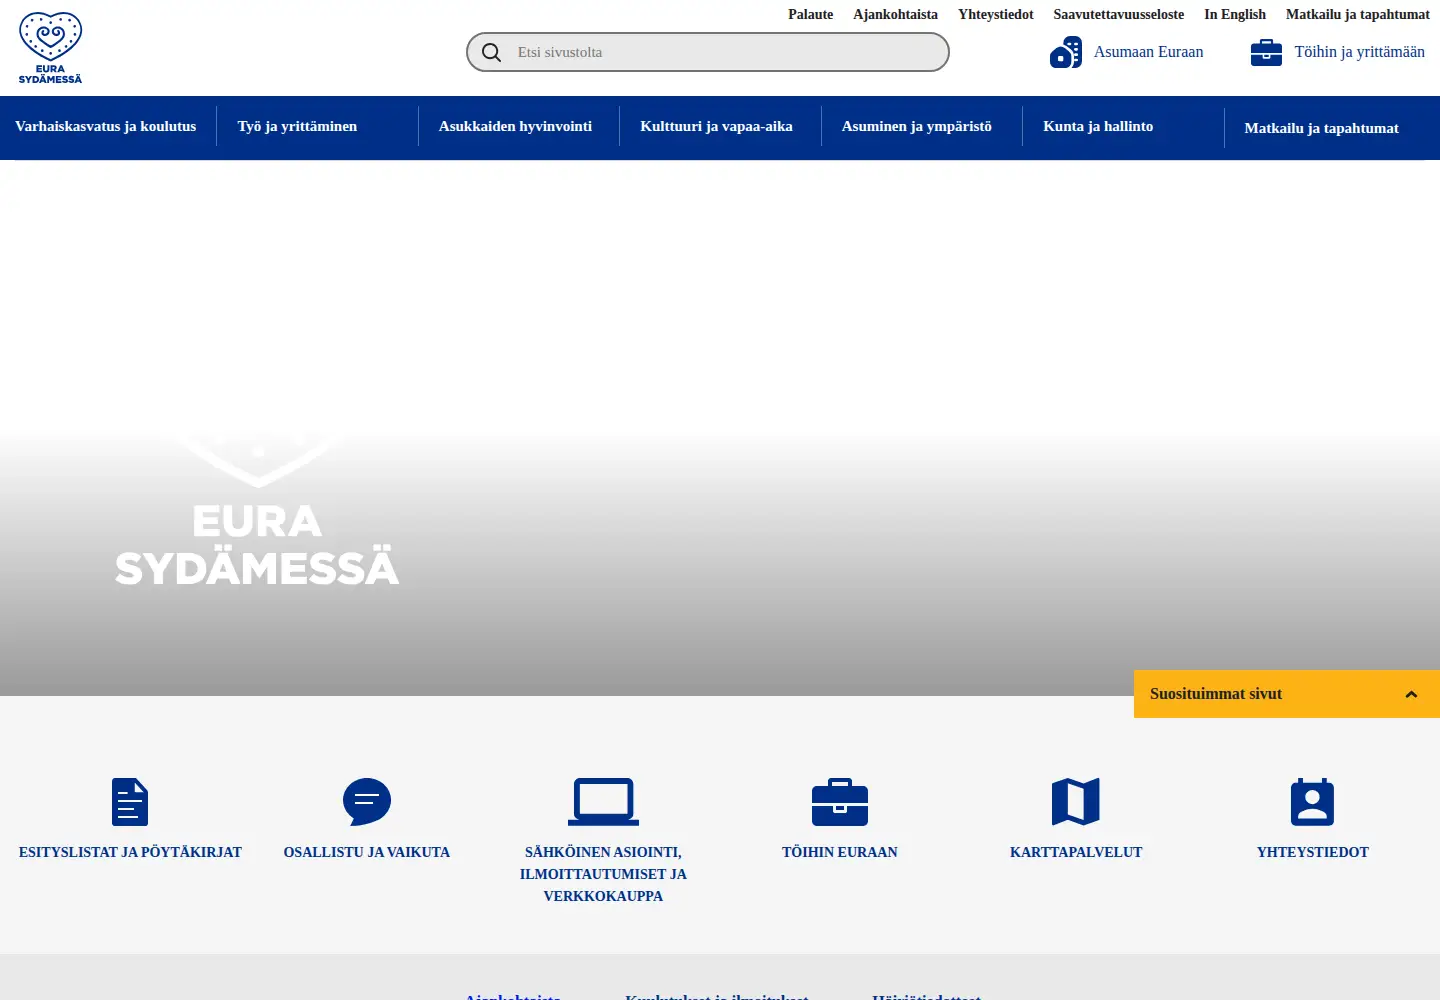This screenshot has width=1440, height=1000.
Task: Open the Asuminen ja ympäristö menu
Action: click(x=917, y=126)
